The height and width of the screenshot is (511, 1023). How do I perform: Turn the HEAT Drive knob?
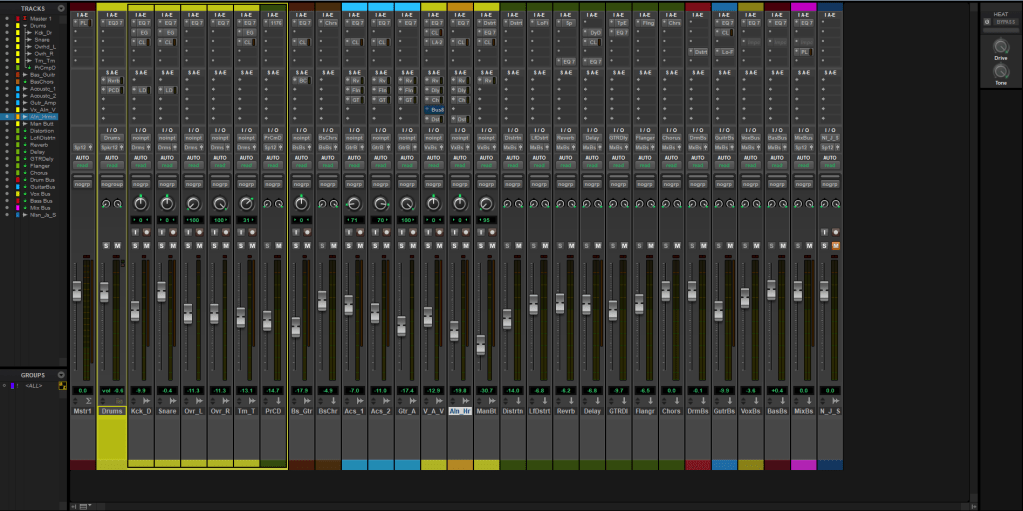click(1000, 47)
